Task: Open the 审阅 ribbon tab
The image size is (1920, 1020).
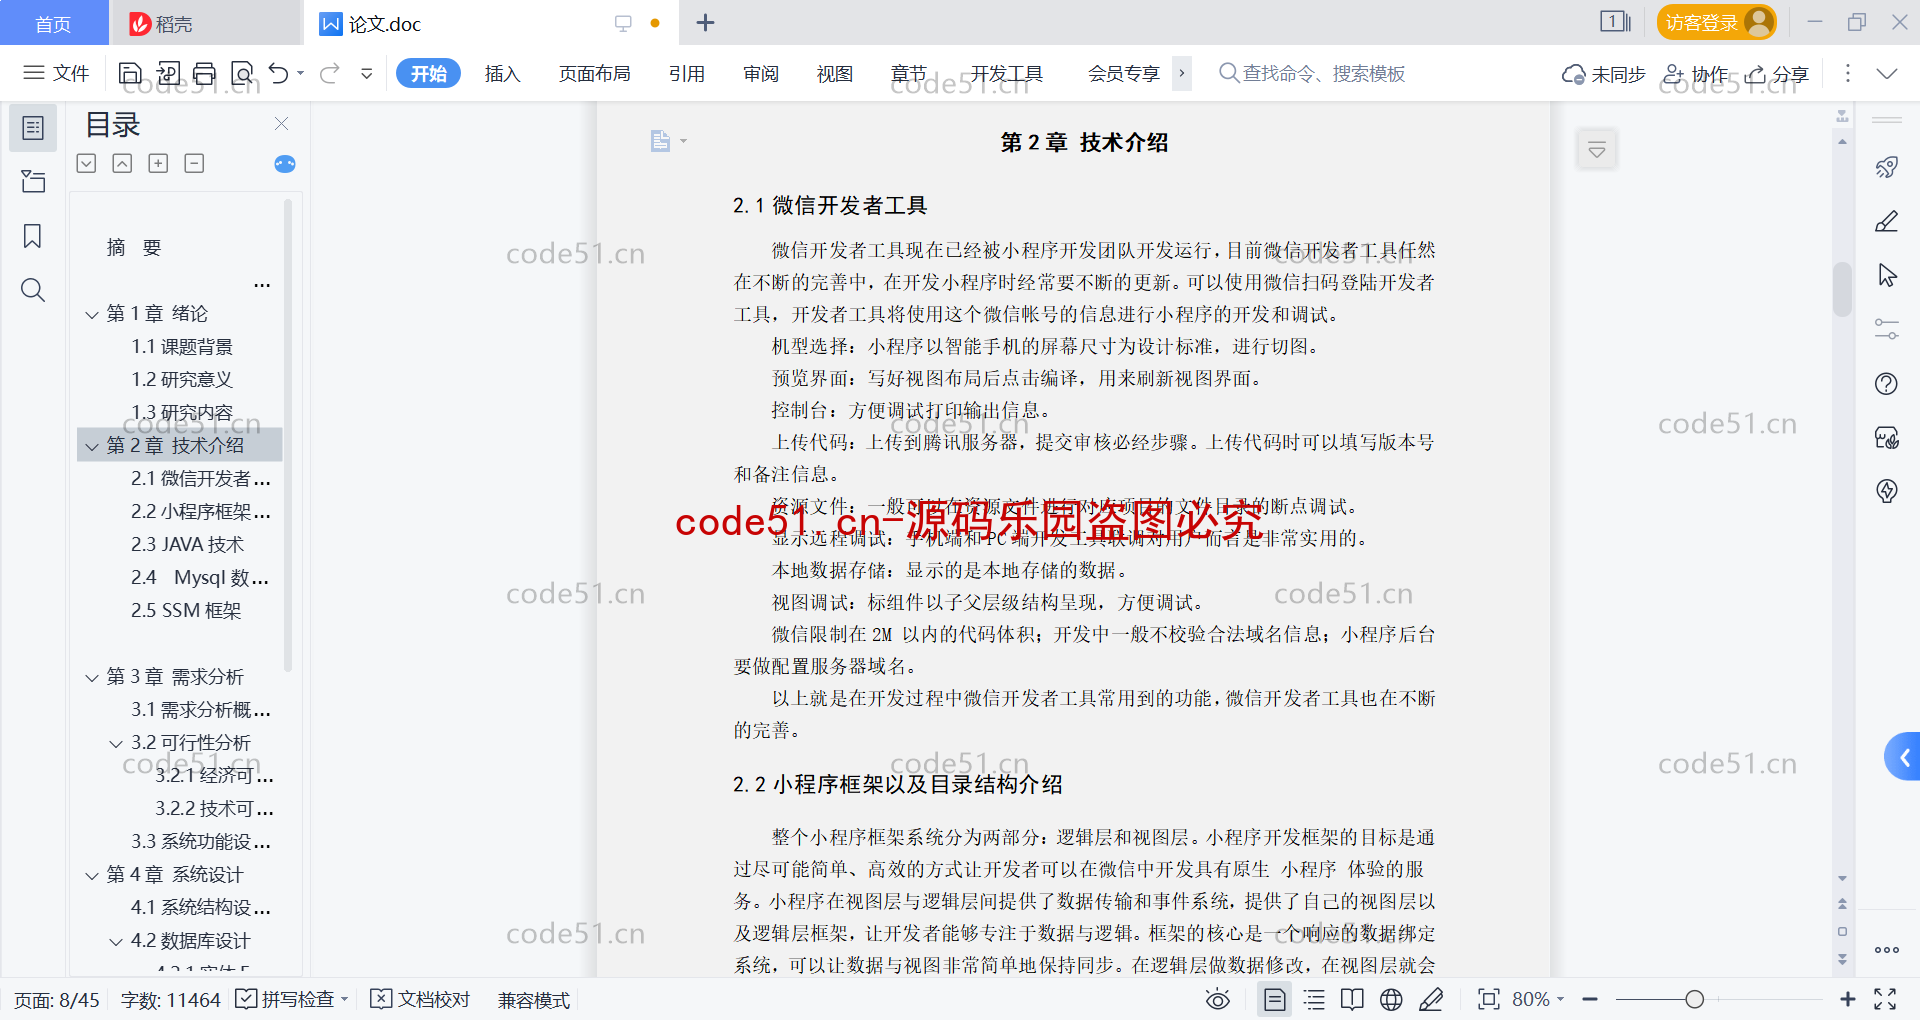Action: [x=761, y=73]
